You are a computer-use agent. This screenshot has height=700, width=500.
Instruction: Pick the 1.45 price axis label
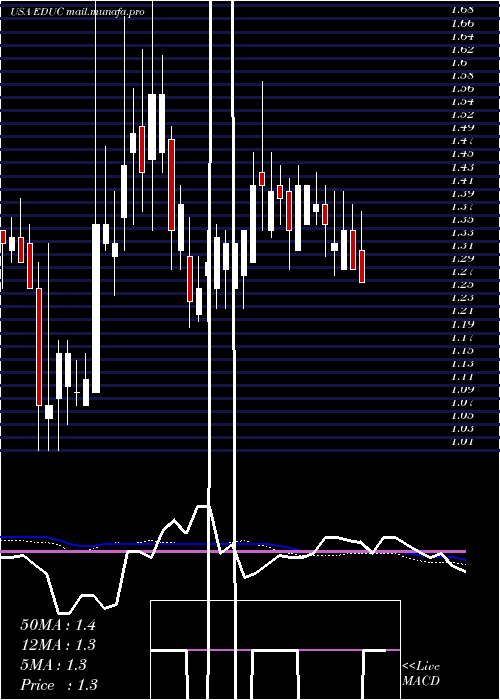click(462, 154)
